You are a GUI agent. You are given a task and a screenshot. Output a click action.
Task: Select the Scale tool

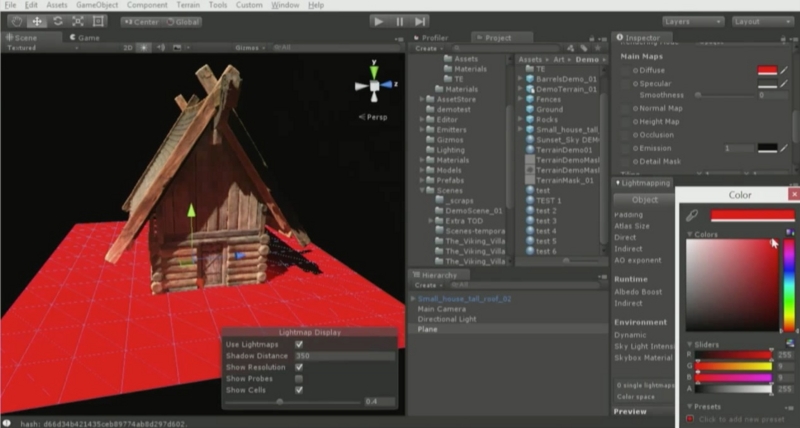pyautogui.click(x=78, y=21)
